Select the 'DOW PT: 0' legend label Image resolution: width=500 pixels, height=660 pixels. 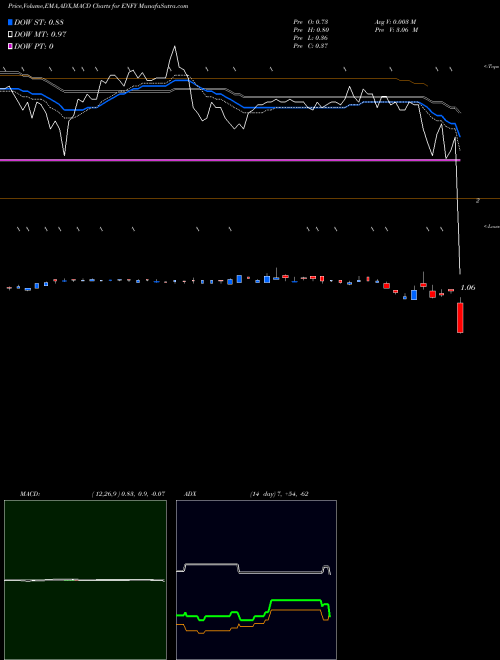point(34,46)
